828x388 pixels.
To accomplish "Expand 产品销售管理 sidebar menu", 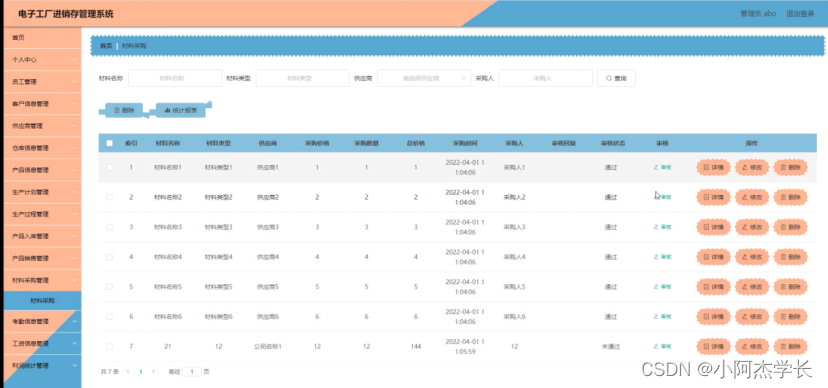I will coord(42,258).
